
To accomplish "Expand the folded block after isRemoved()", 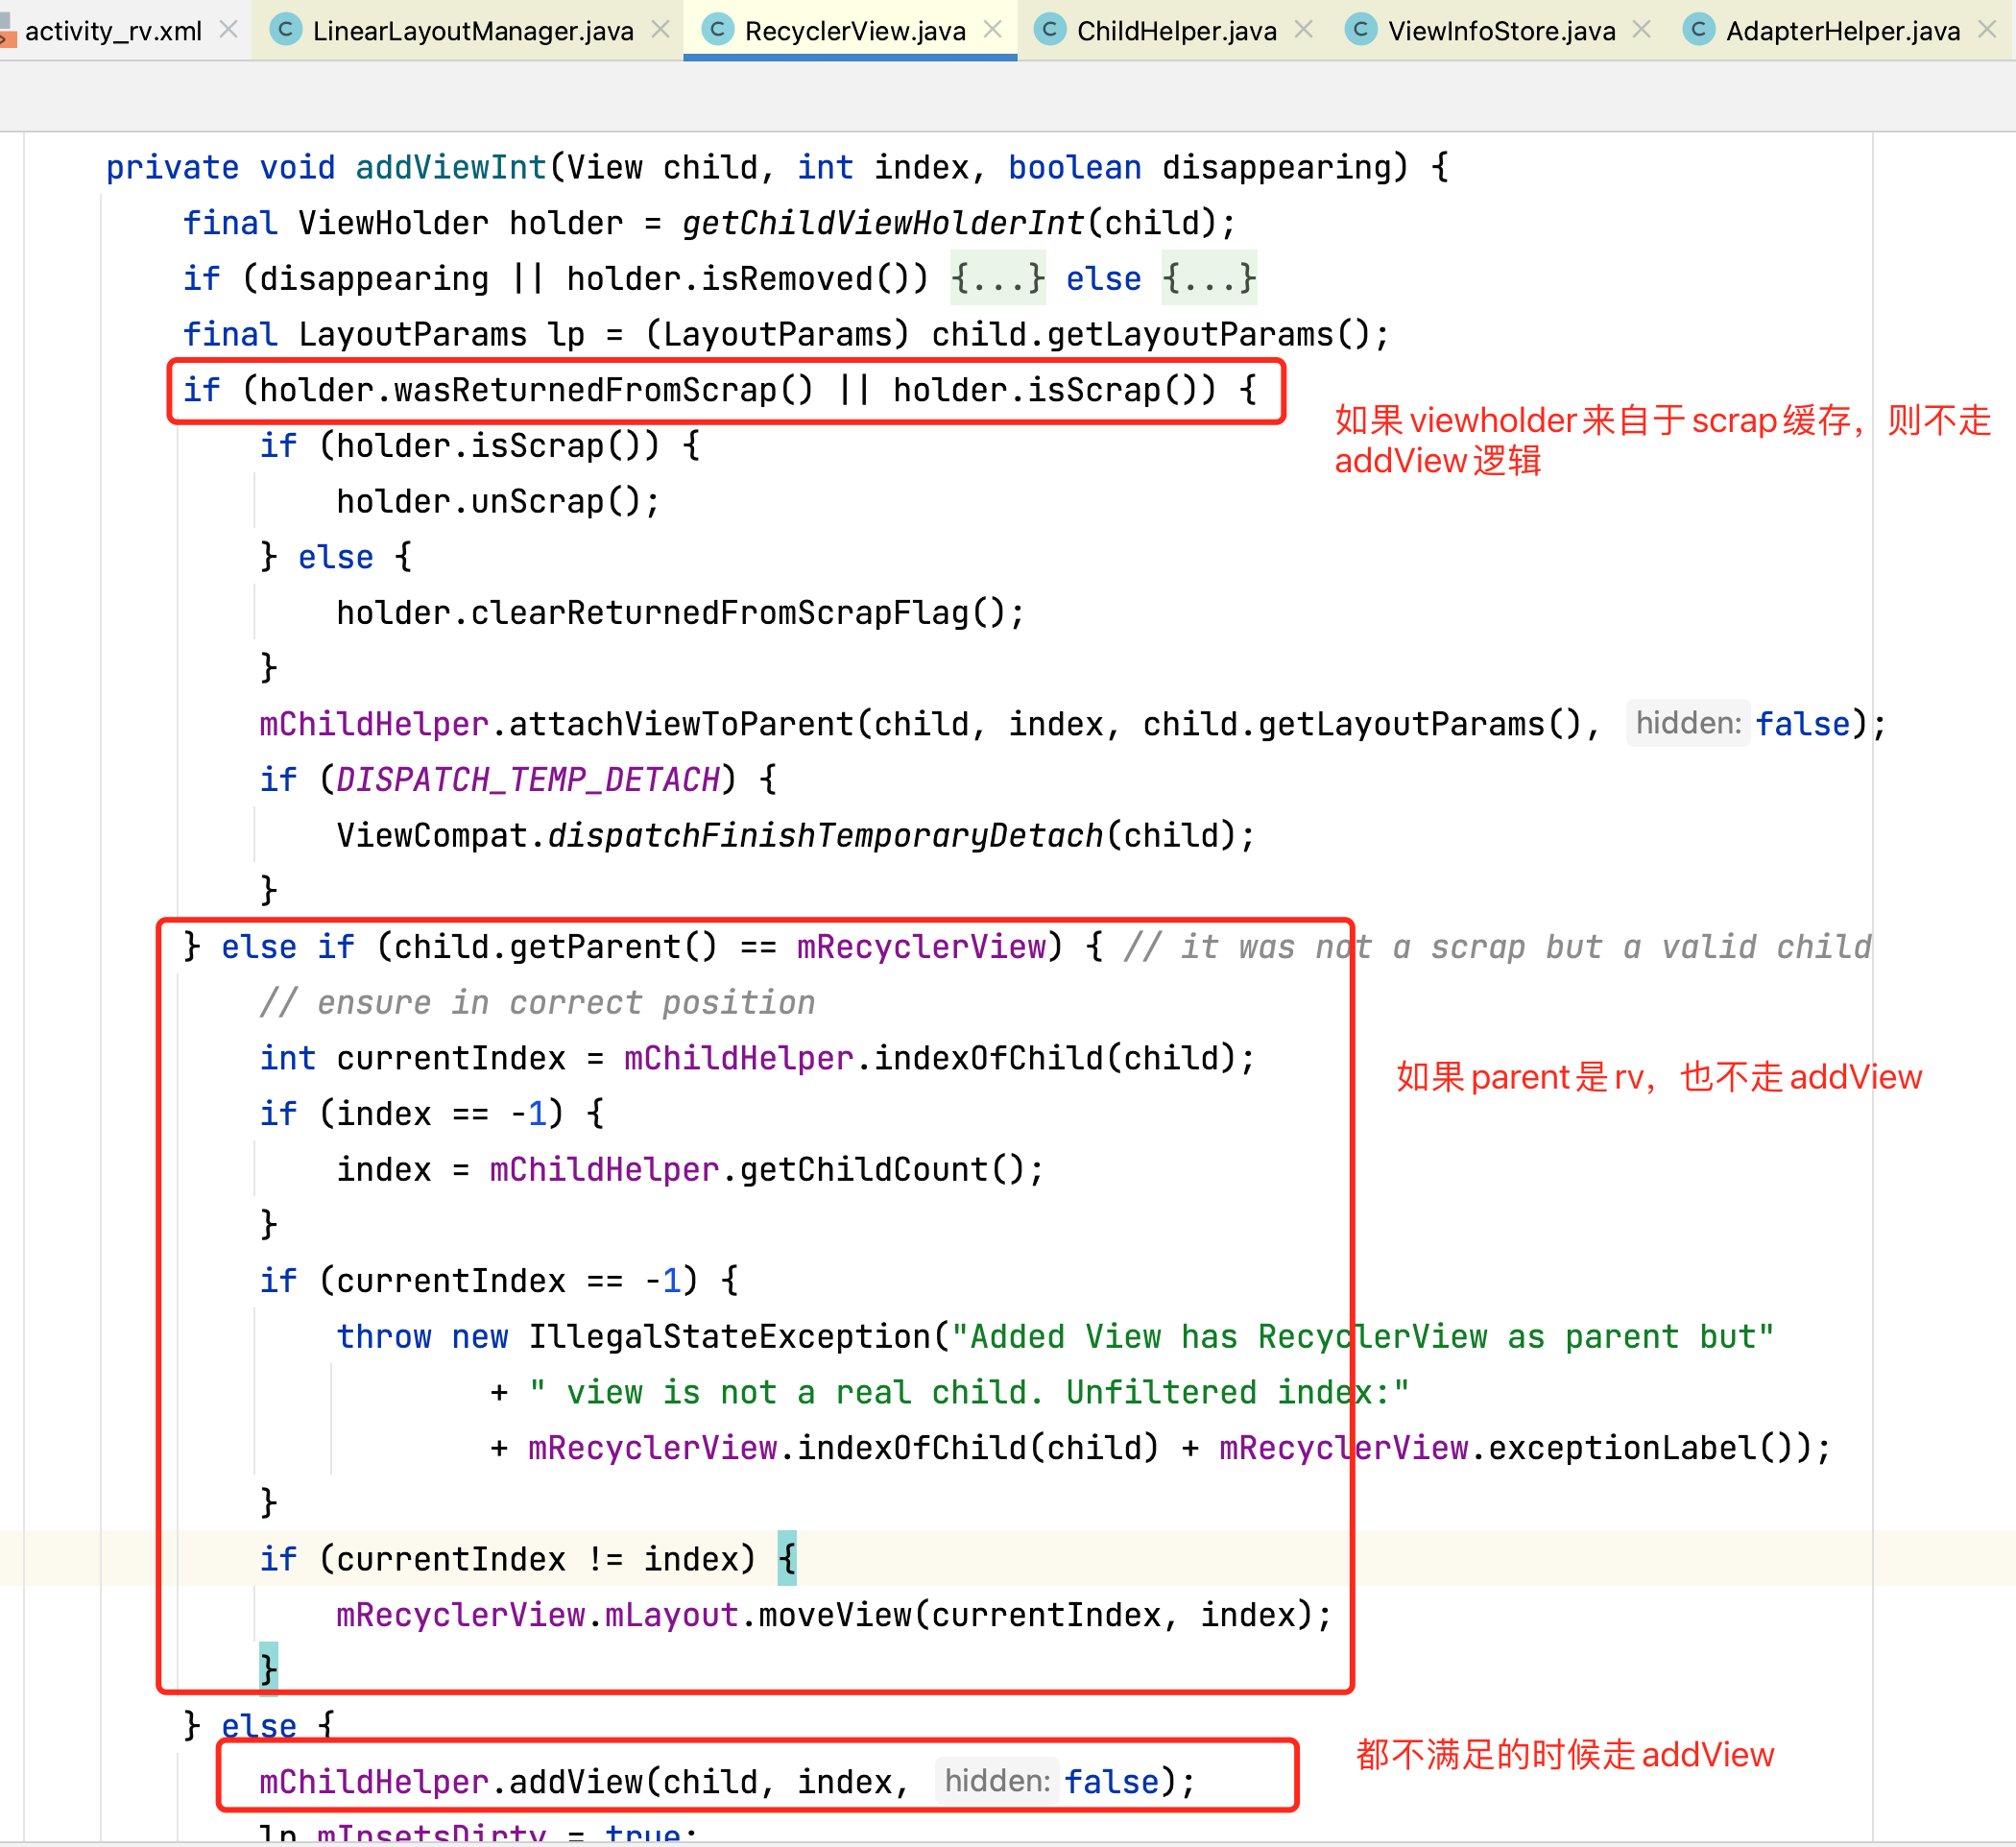I will [x=997, y=278].
